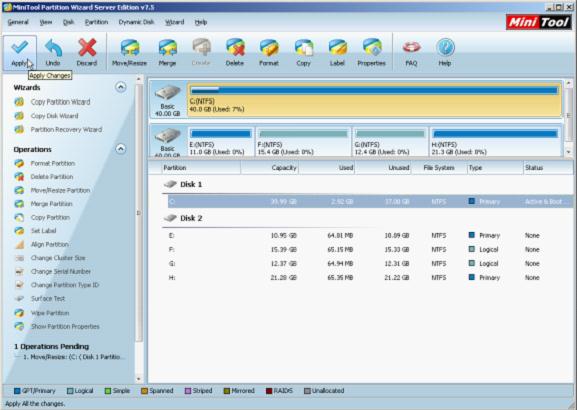Image resolution: width=577 pixels, height=410 pixels.
Task: Open the FAQ lifebuoy icon
Action: click(411, 47)
